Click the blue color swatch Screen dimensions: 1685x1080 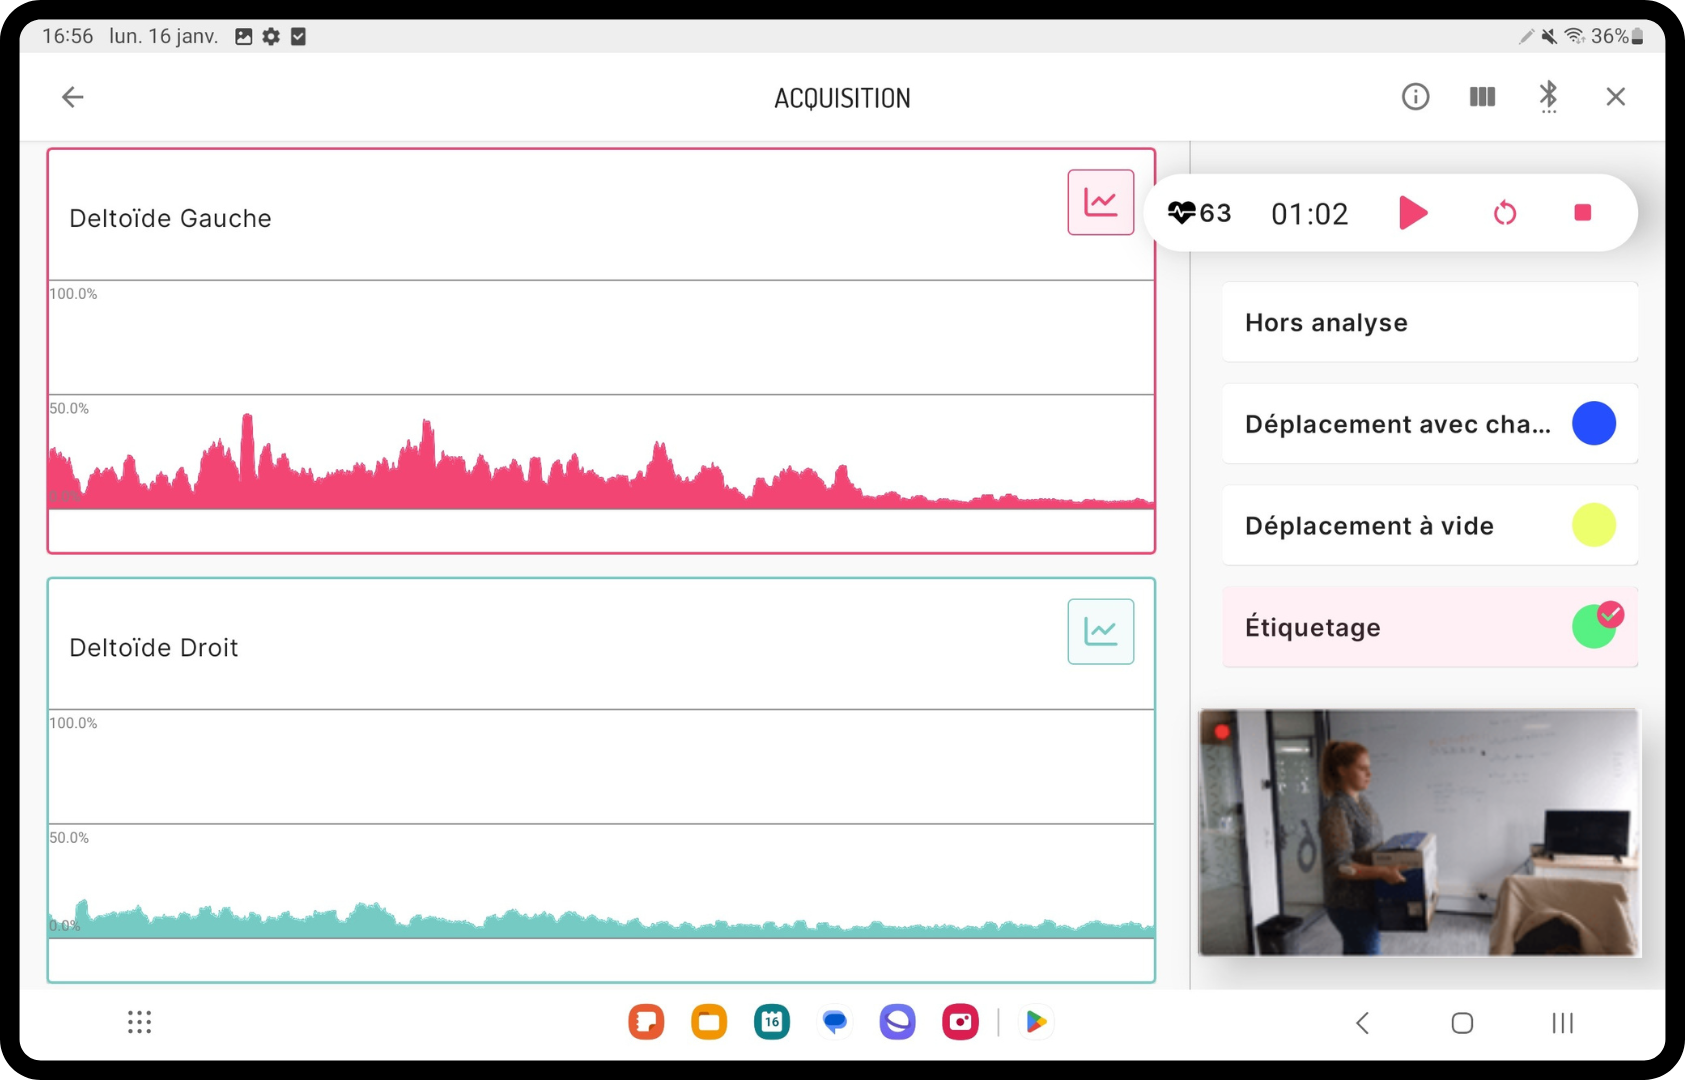point(1593,424)
